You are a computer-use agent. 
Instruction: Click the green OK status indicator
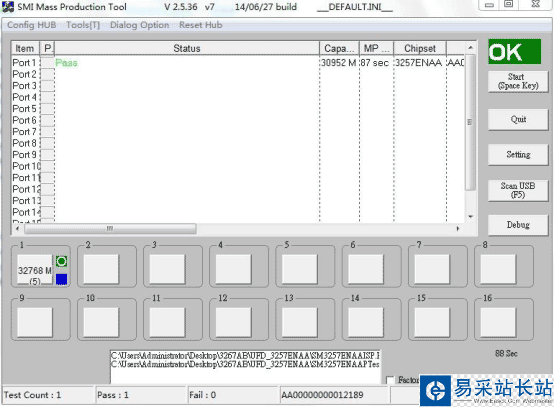[514, 52]
